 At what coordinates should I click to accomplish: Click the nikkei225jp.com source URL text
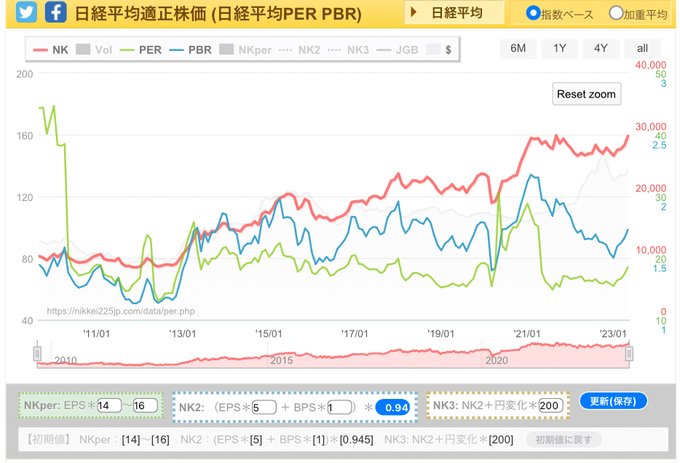tap(121, 311)
